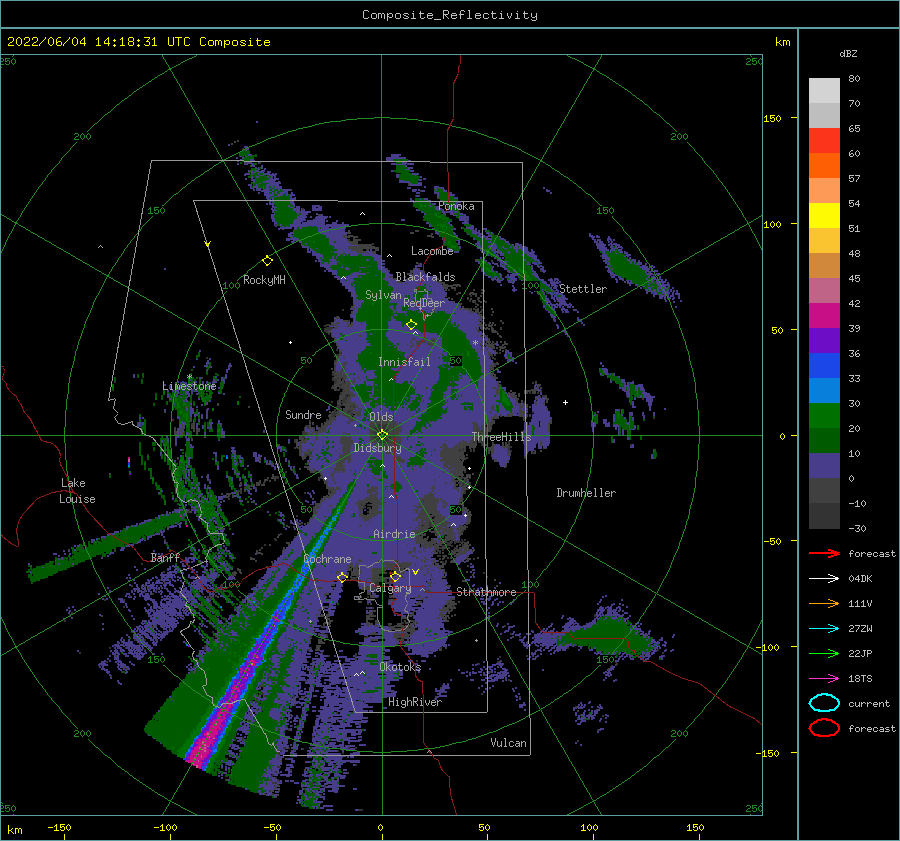This screenshot has height=841, width=900.
Task: Click the RedDeer city label
Action: point(424,303)
